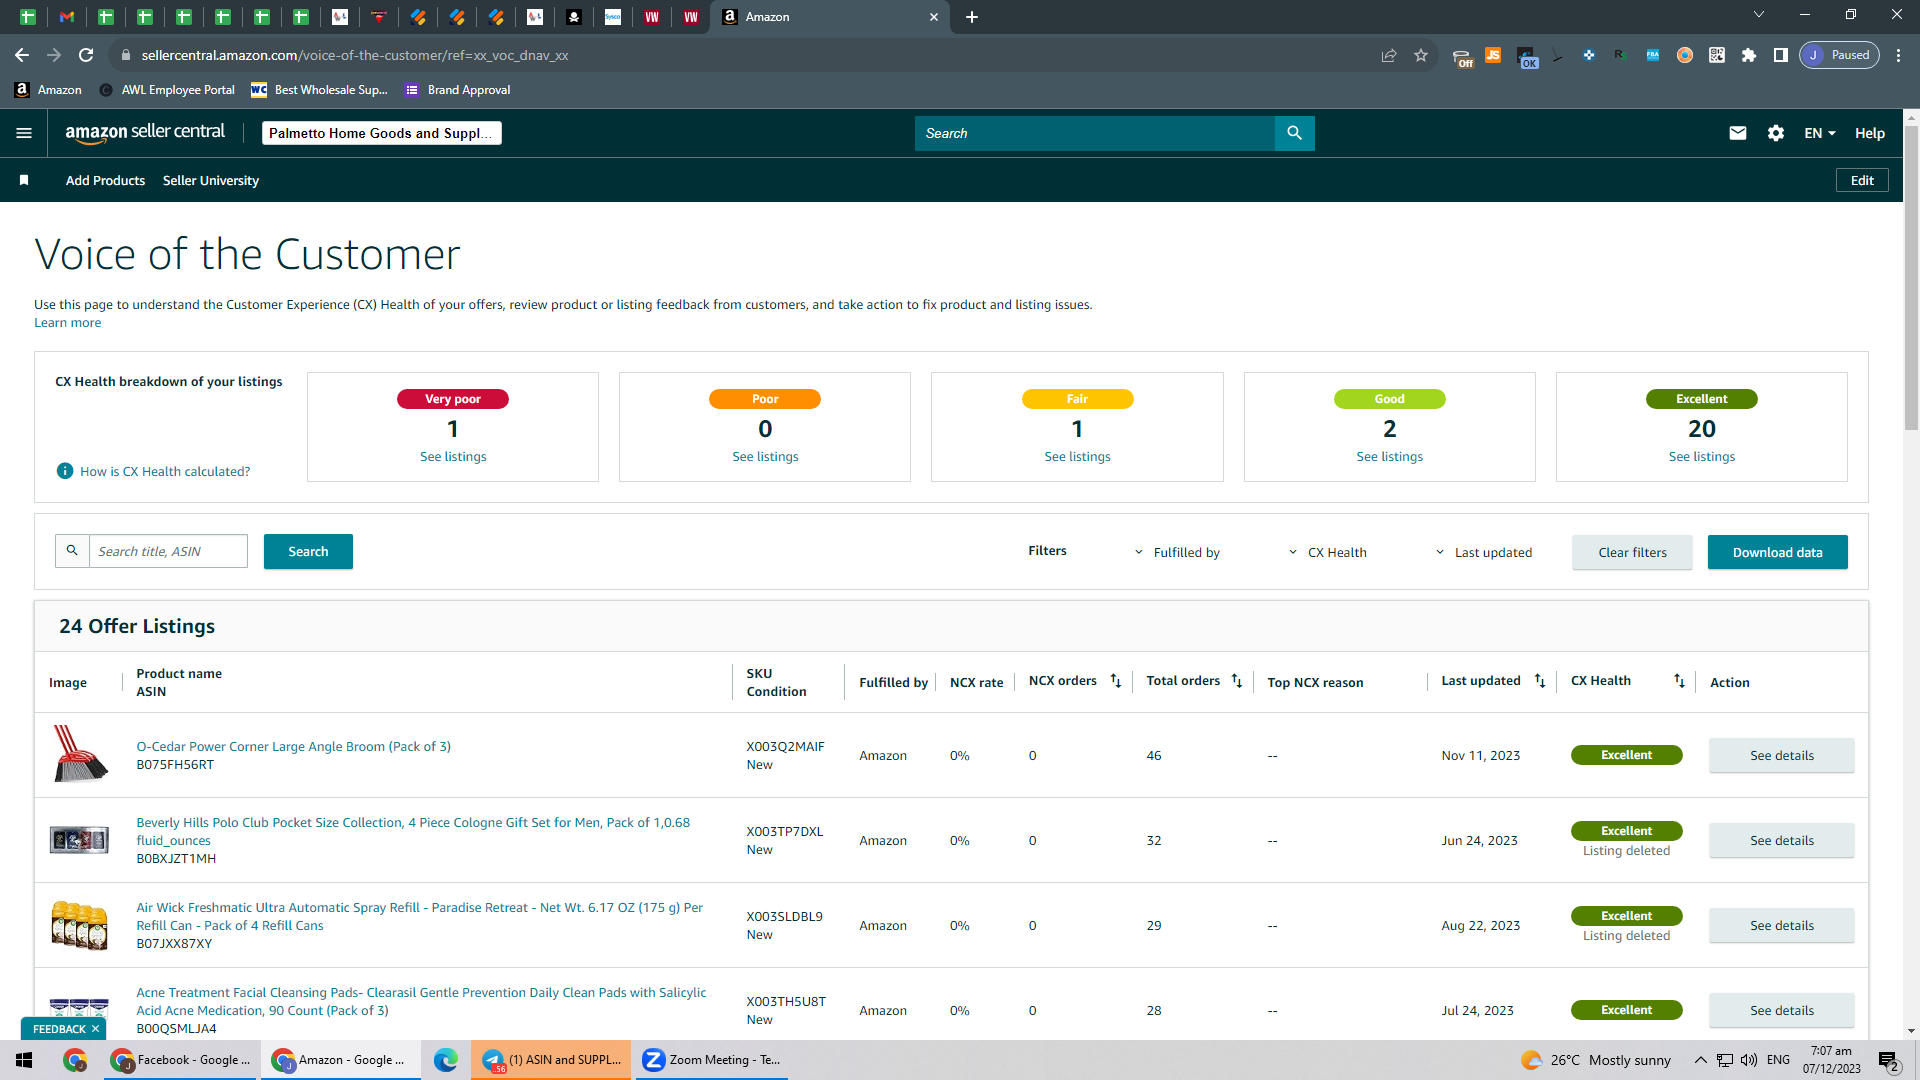Click the O-Cedar broom product thumbnail
The image size is (1920, 1080).
[79, 755]
